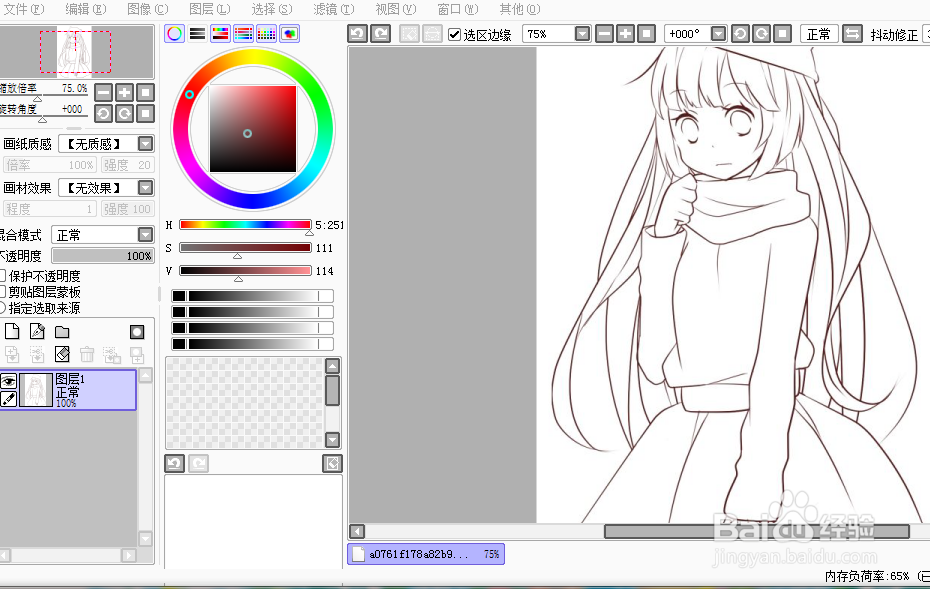Click the scratchpad undo arrow
The image size is (930, 589).
click(174, 463)
